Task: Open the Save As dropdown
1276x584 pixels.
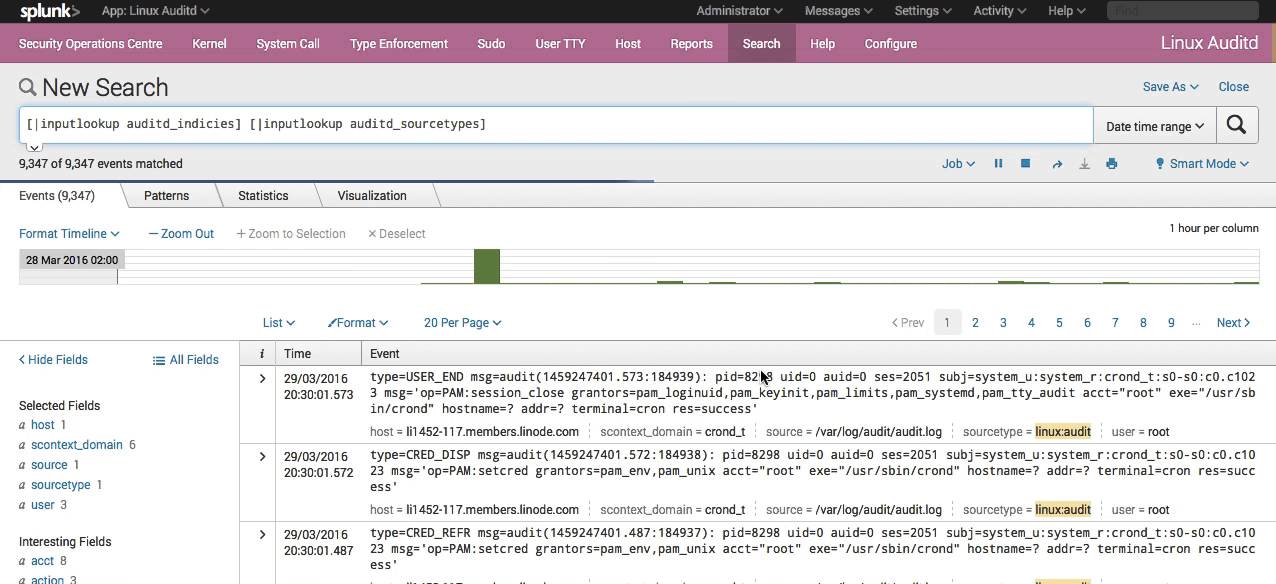Action: 1170,87
